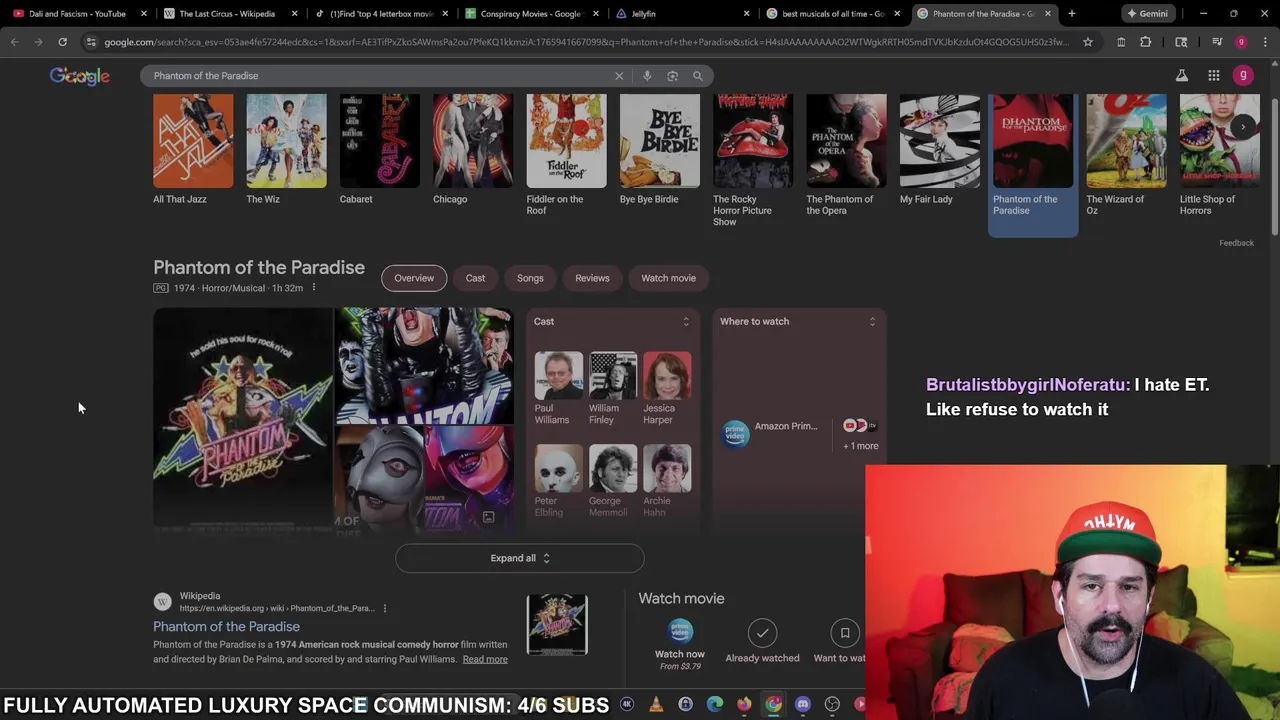
Task: Open the Chrome browser menu
Action: (1265, 42)
